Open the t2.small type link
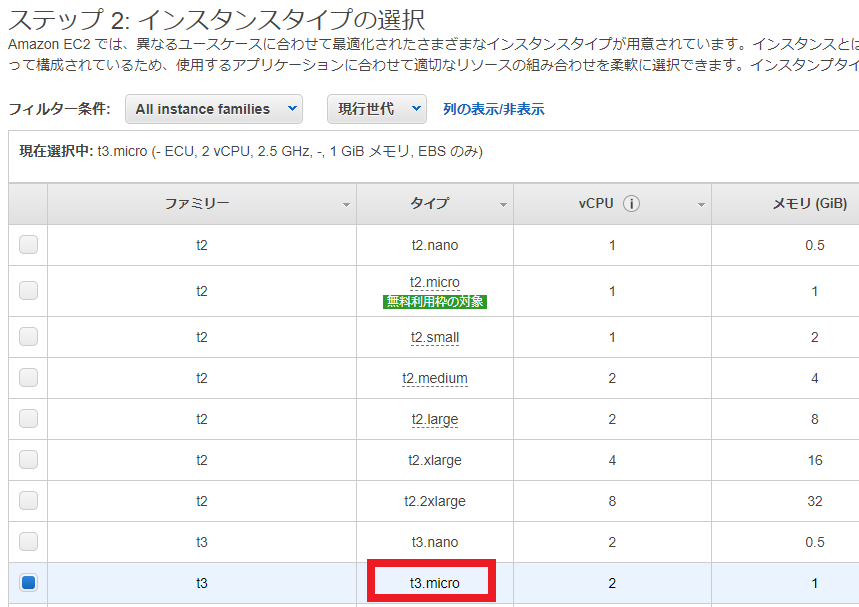 [x=435, y=337]
